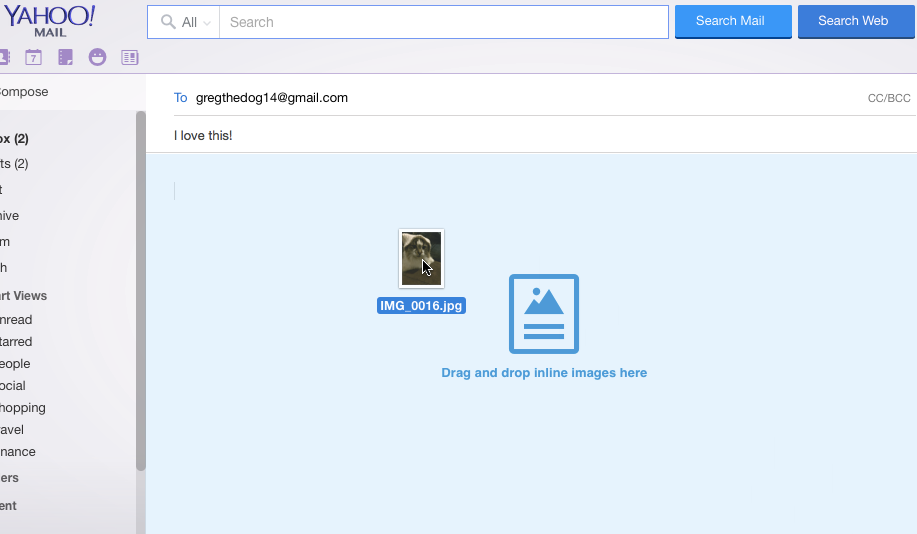The height and width of the screenshot is (534, 917).
Task: Select the IMG_0016.jpg thumbnail
Action: 421,259
